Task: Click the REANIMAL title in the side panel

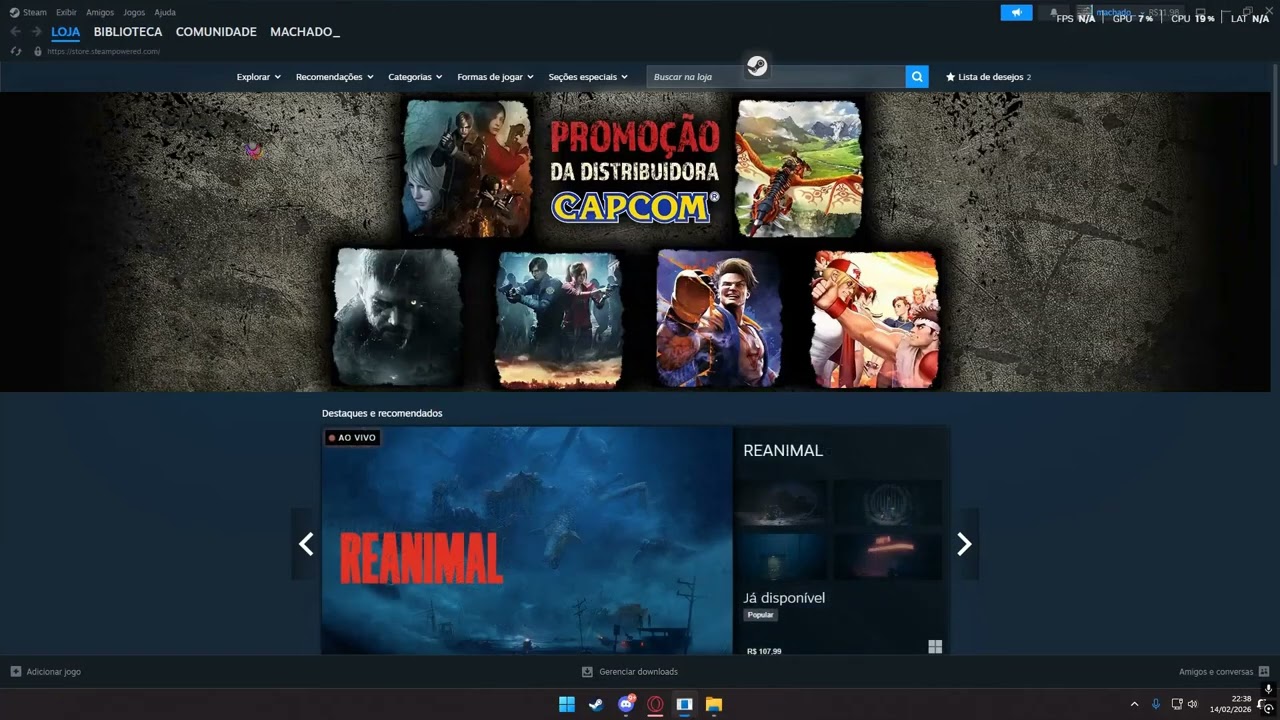Action: [783, 451]
